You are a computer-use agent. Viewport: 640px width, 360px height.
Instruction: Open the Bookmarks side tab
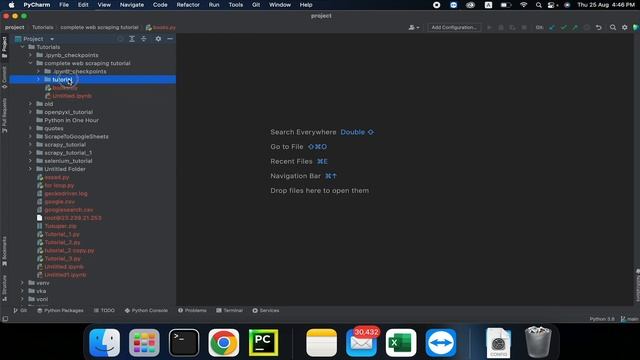coord(4,251)
